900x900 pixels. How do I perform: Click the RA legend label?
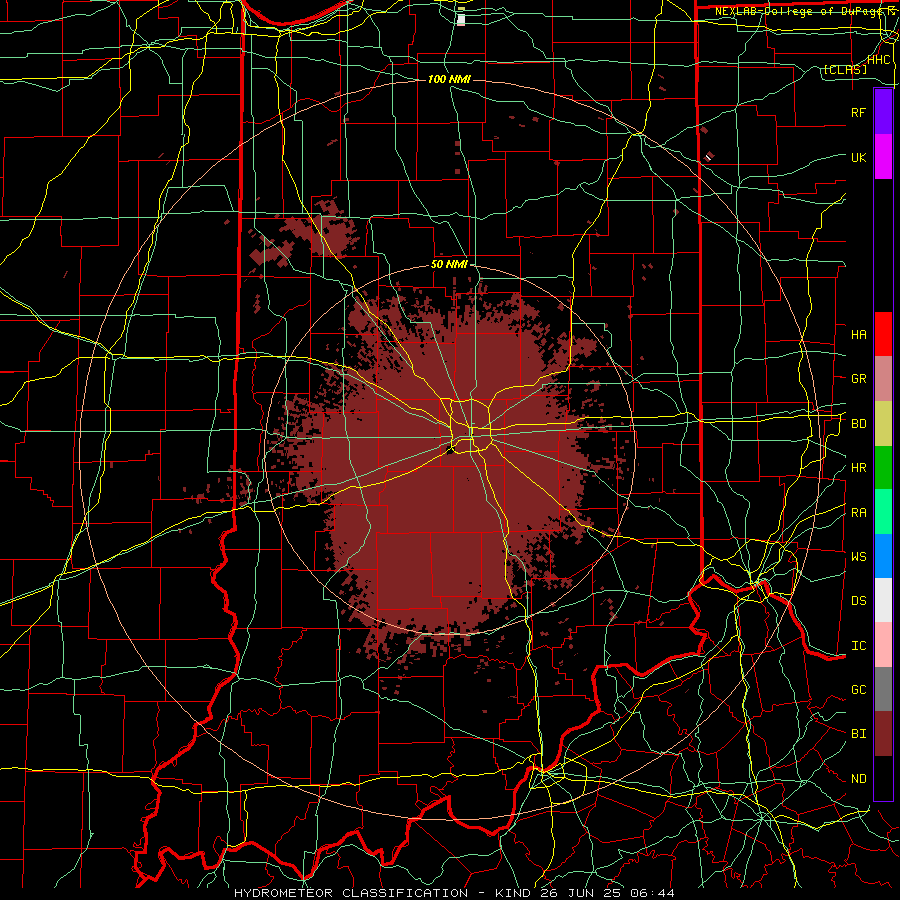tap(859, 513)
